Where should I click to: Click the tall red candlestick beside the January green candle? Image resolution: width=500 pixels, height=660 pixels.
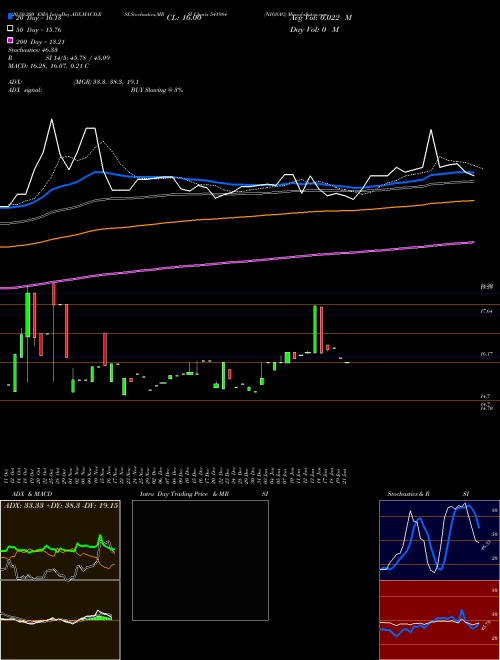(x=321, y=330)
